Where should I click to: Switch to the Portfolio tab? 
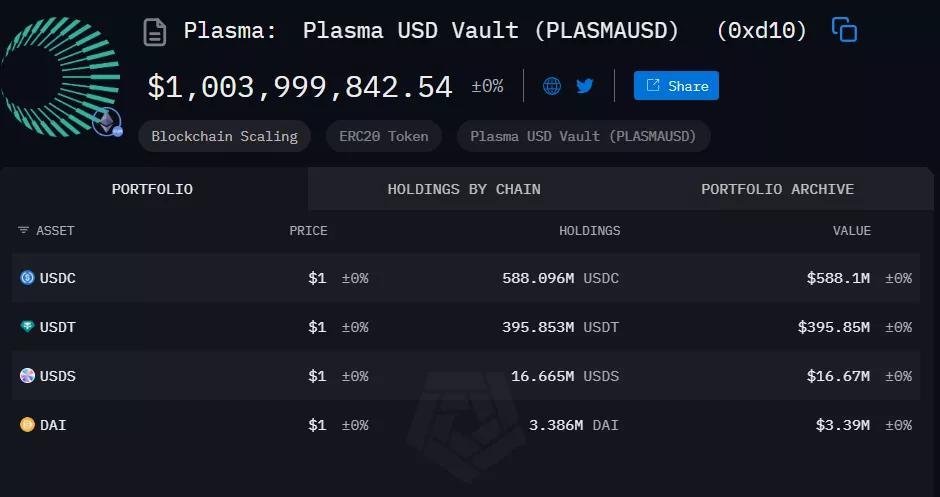pos(152,189)
